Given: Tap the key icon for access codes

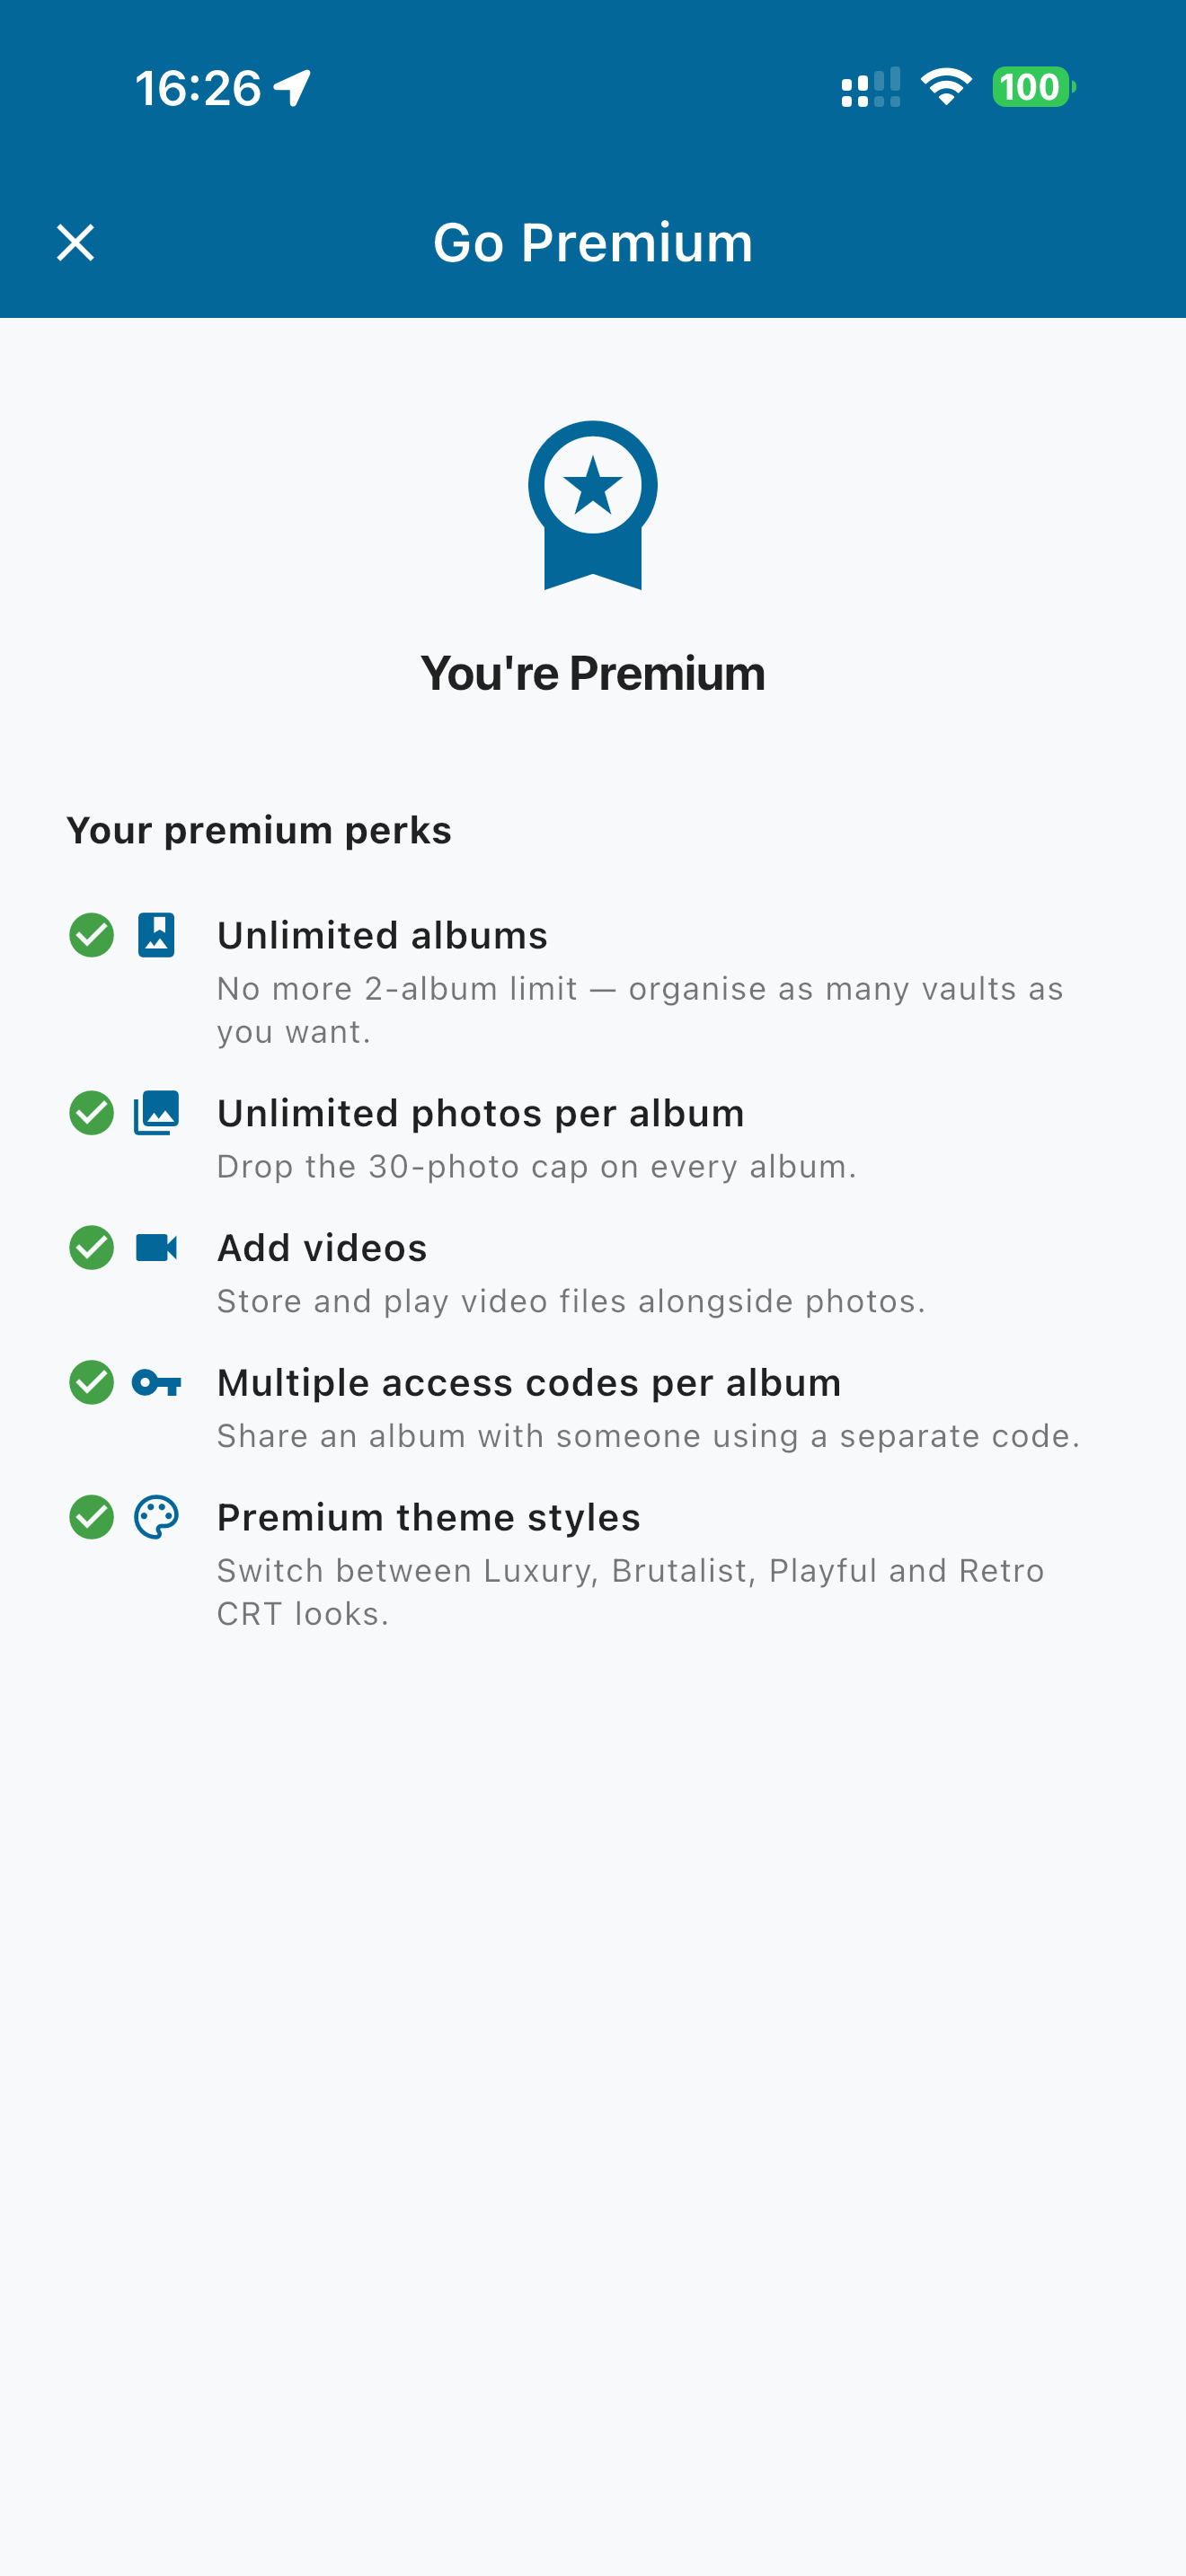Looking at the screenshot, I should pos(156,1383).
